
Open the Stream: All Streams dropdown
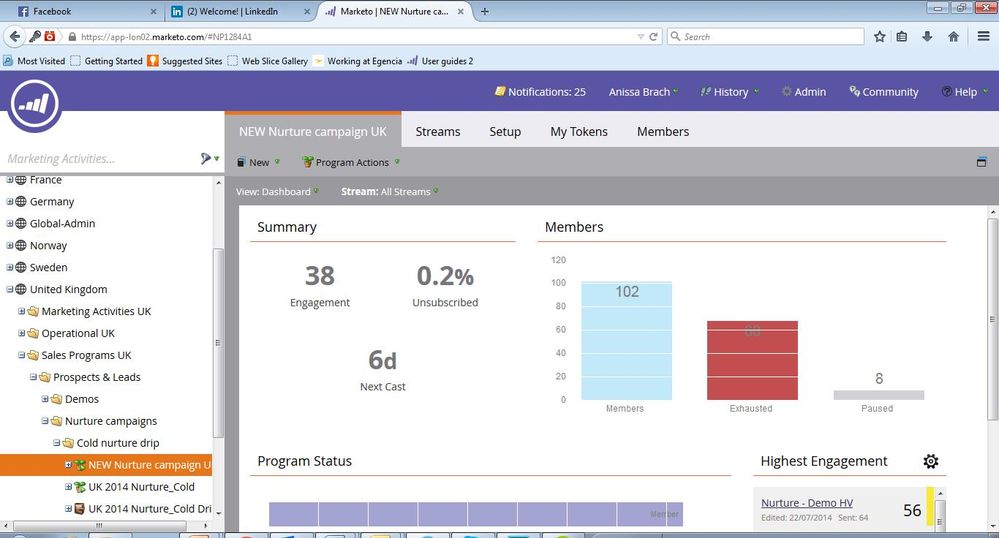click(x=389, y=192)
